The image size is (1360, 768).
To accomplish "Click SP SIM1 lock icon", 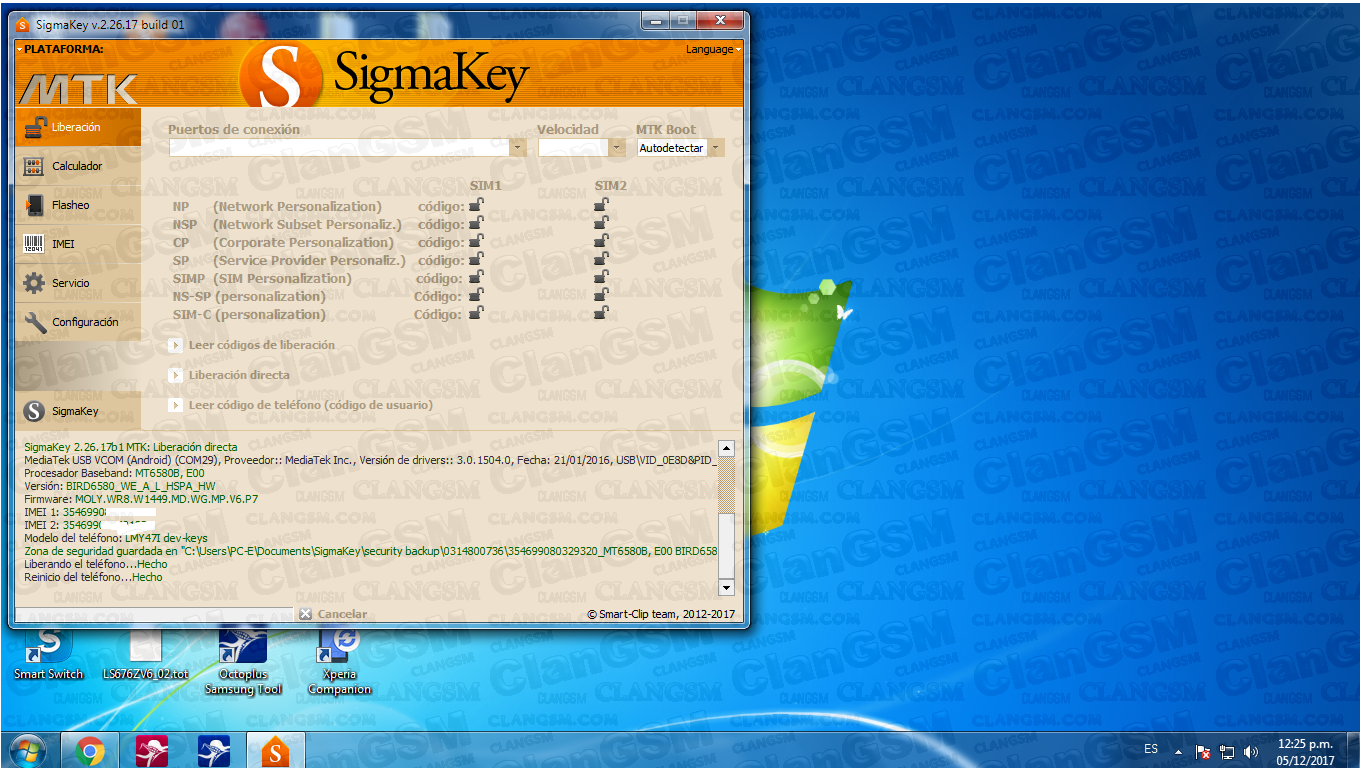I will (x=477, y=260).
